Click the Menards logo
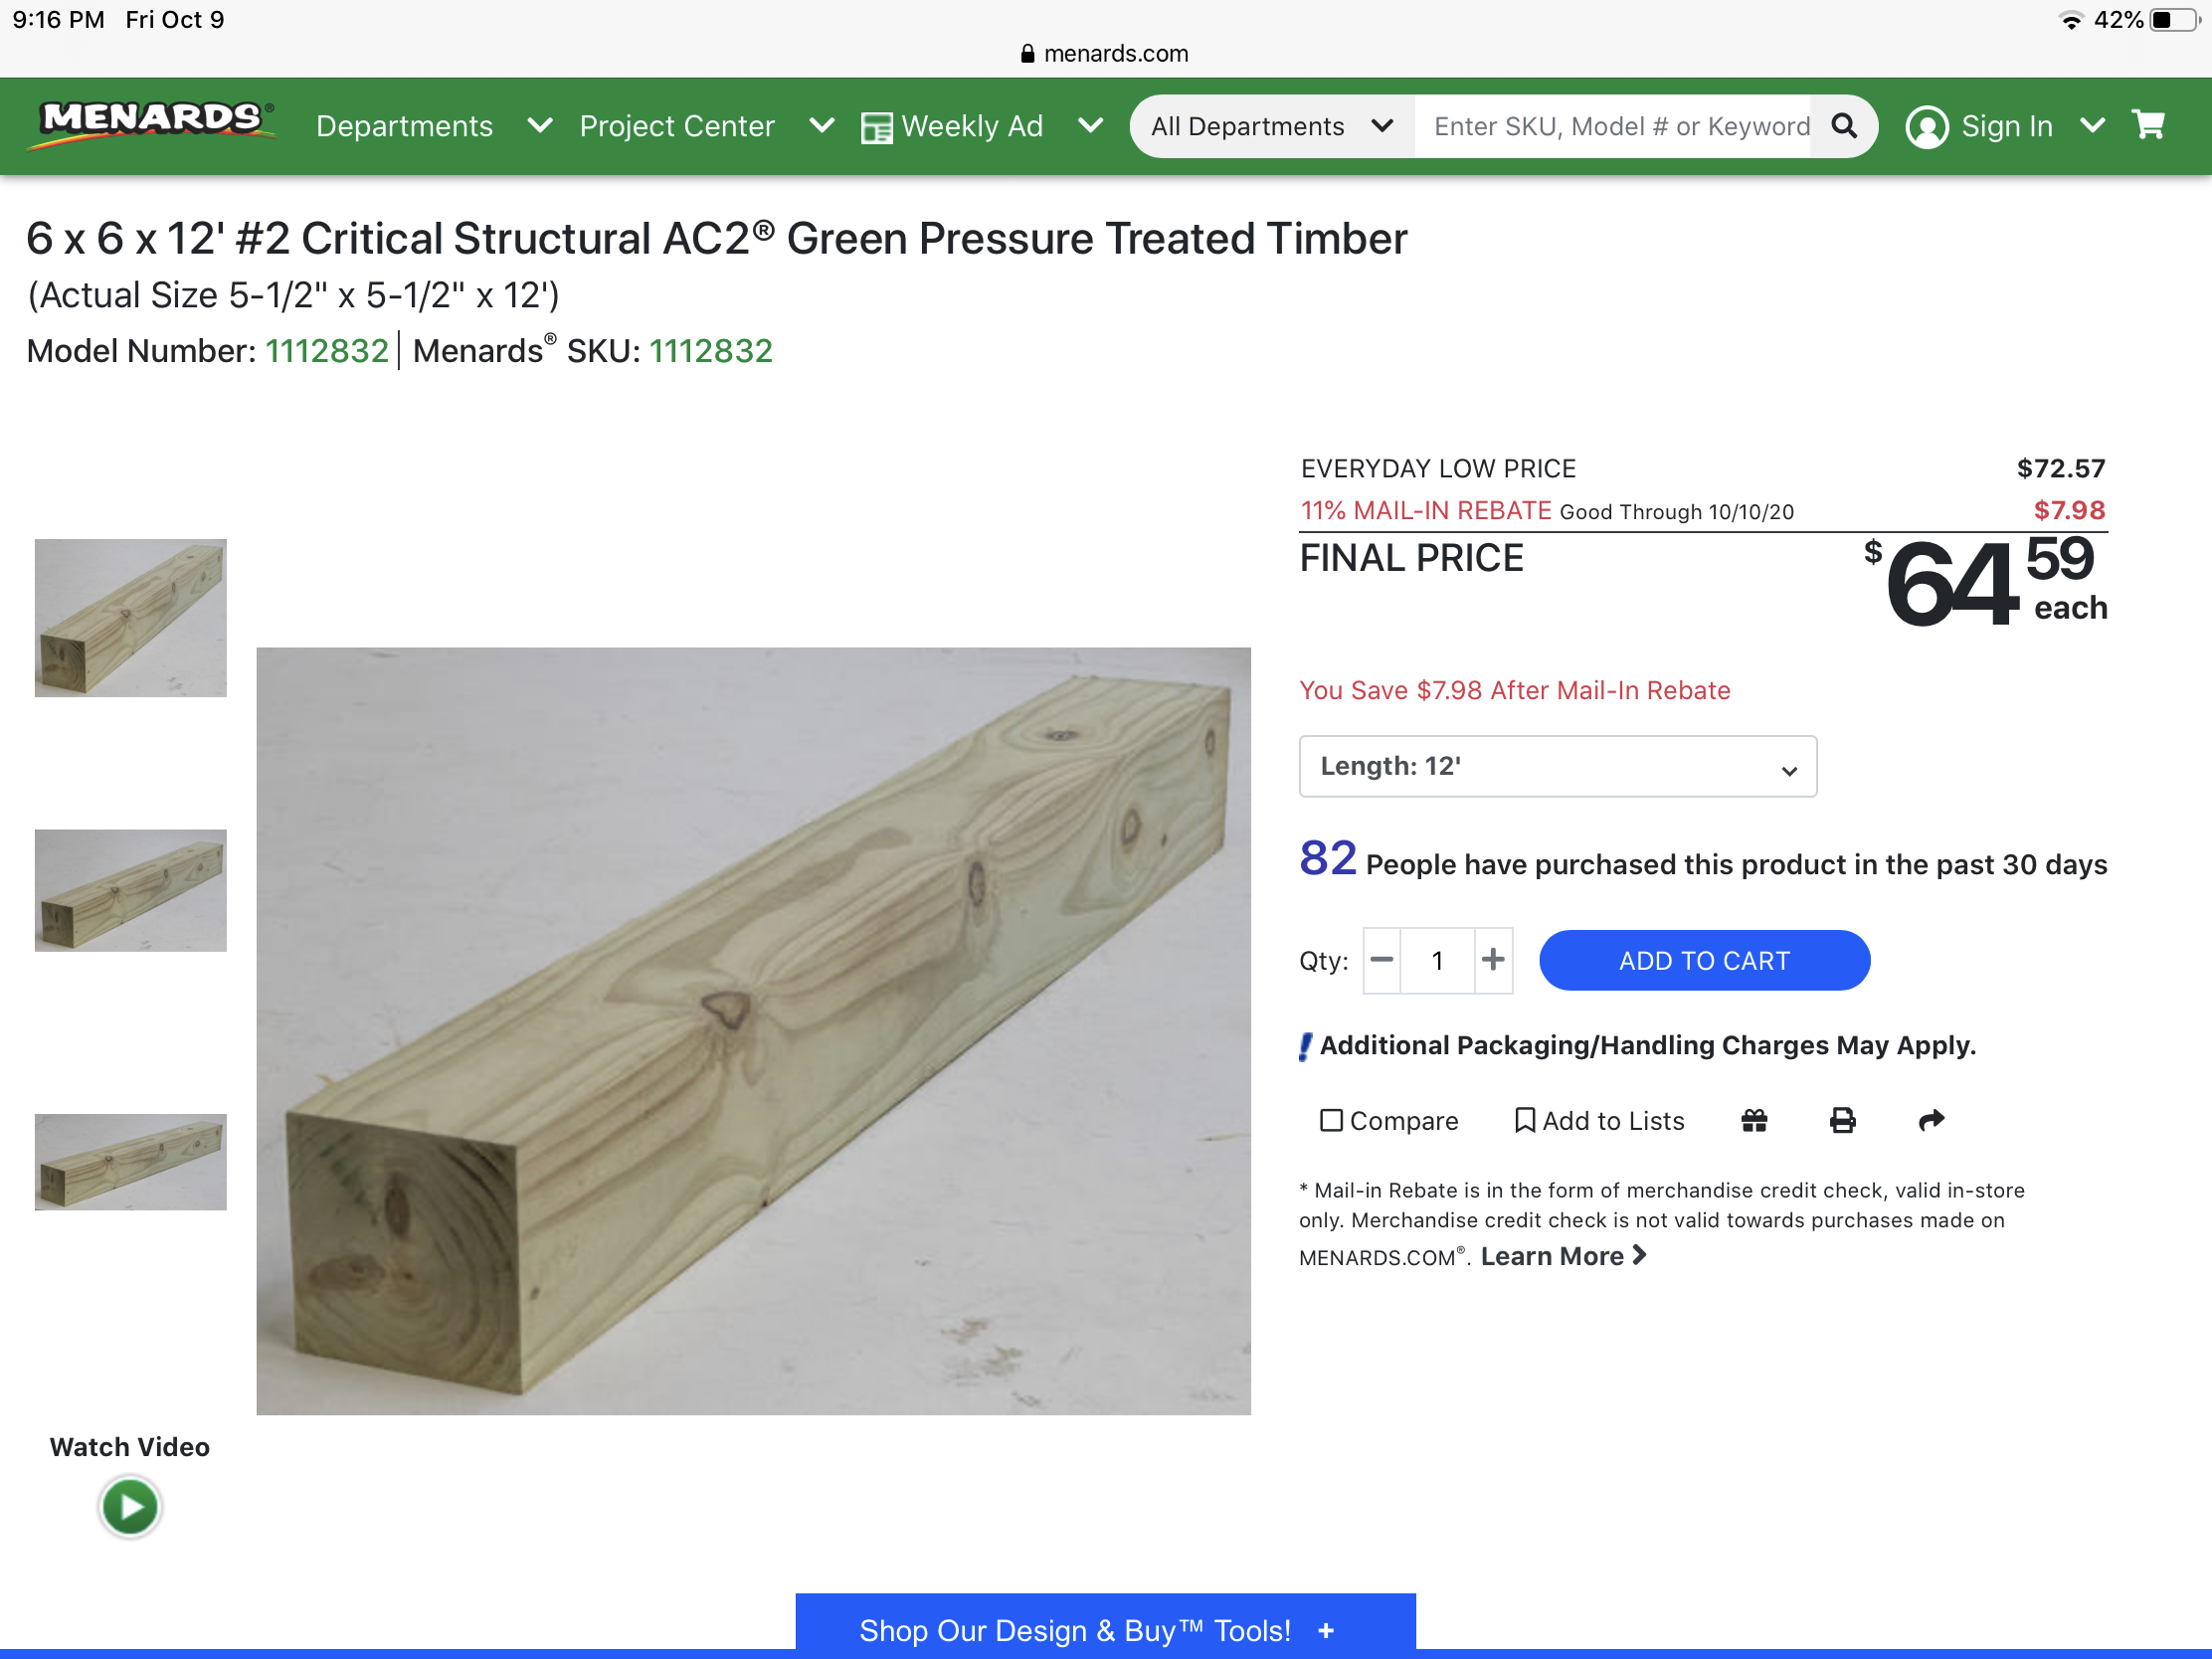 pyautogui.click(x=152, y=125)
